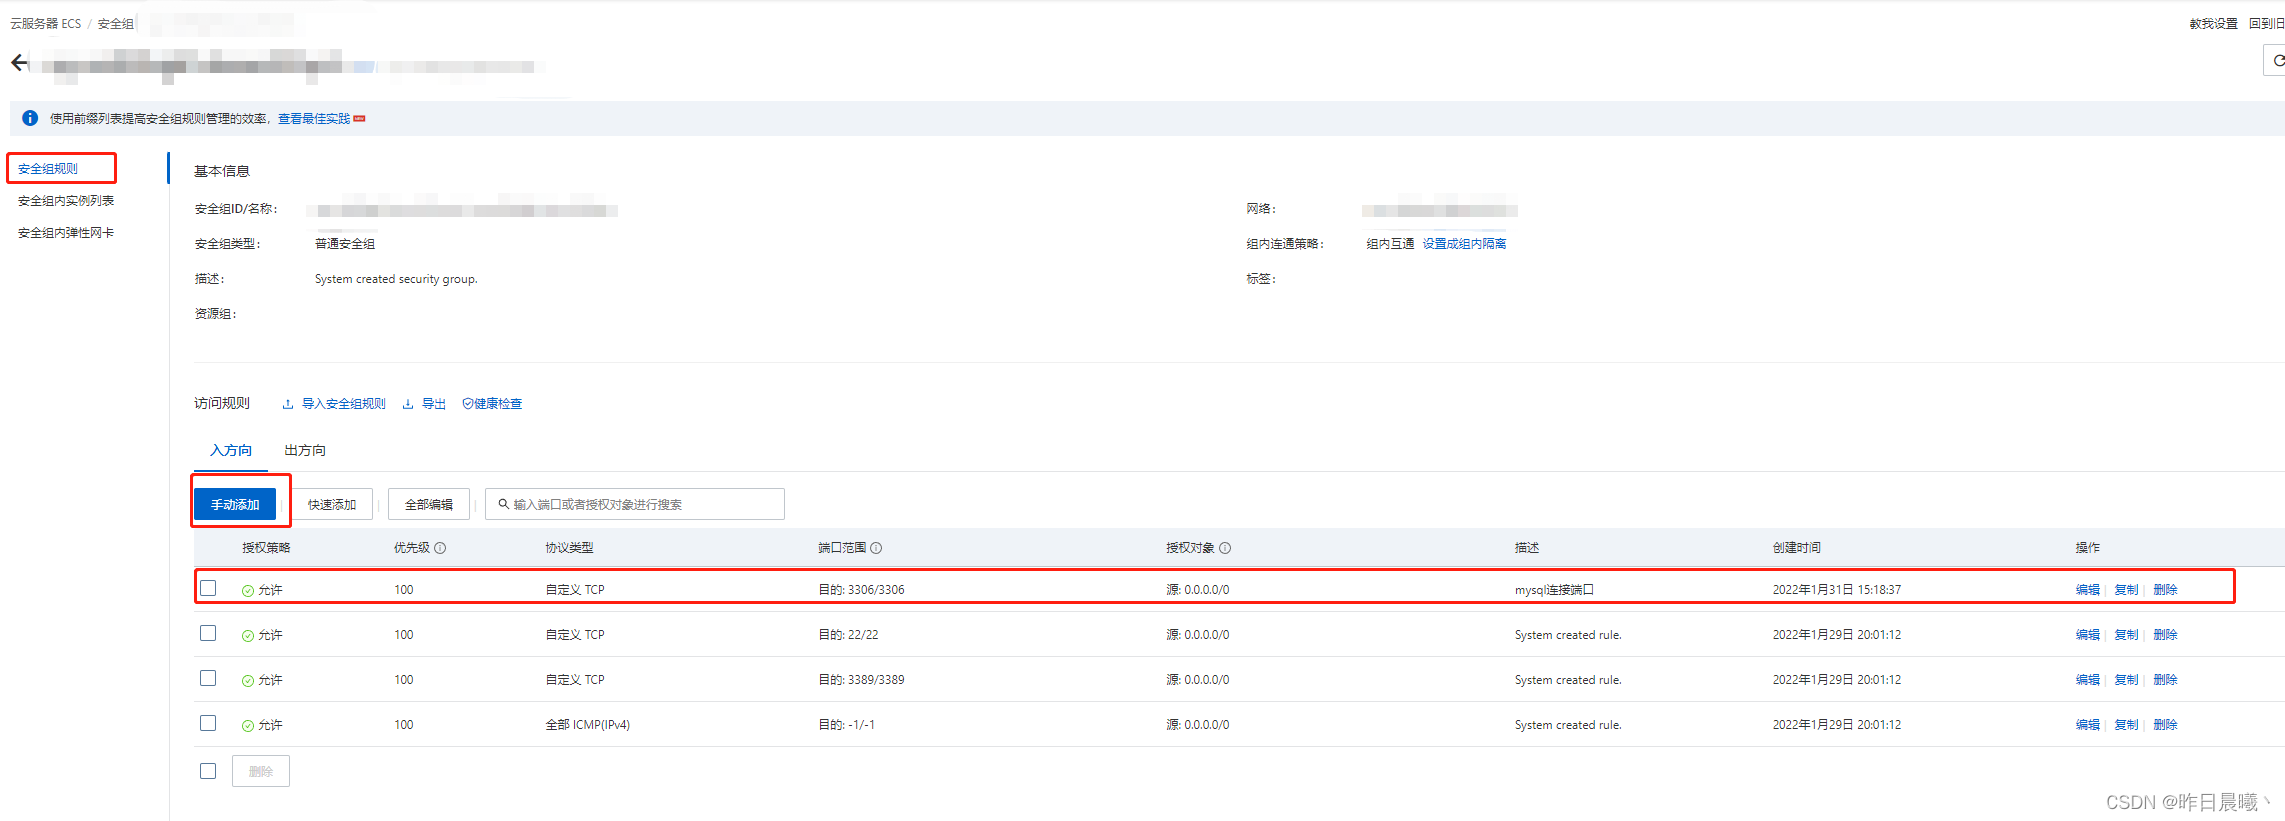Viewport: 2285px width, 821px height.
Task: Copy the 3306/3306 mysql rule
Action: point(2126,590)
